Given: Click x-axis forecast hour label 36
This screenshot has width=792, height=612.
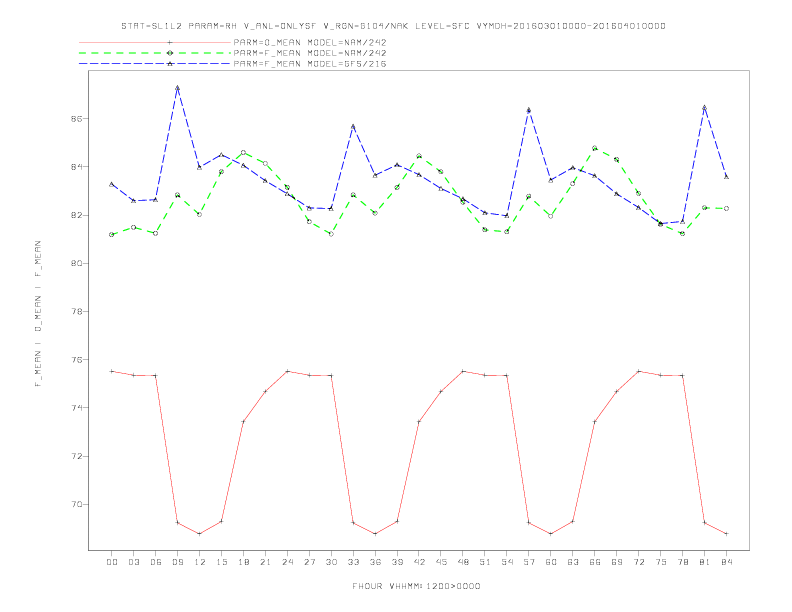Looking at the screenshot, I should (375, 562).
